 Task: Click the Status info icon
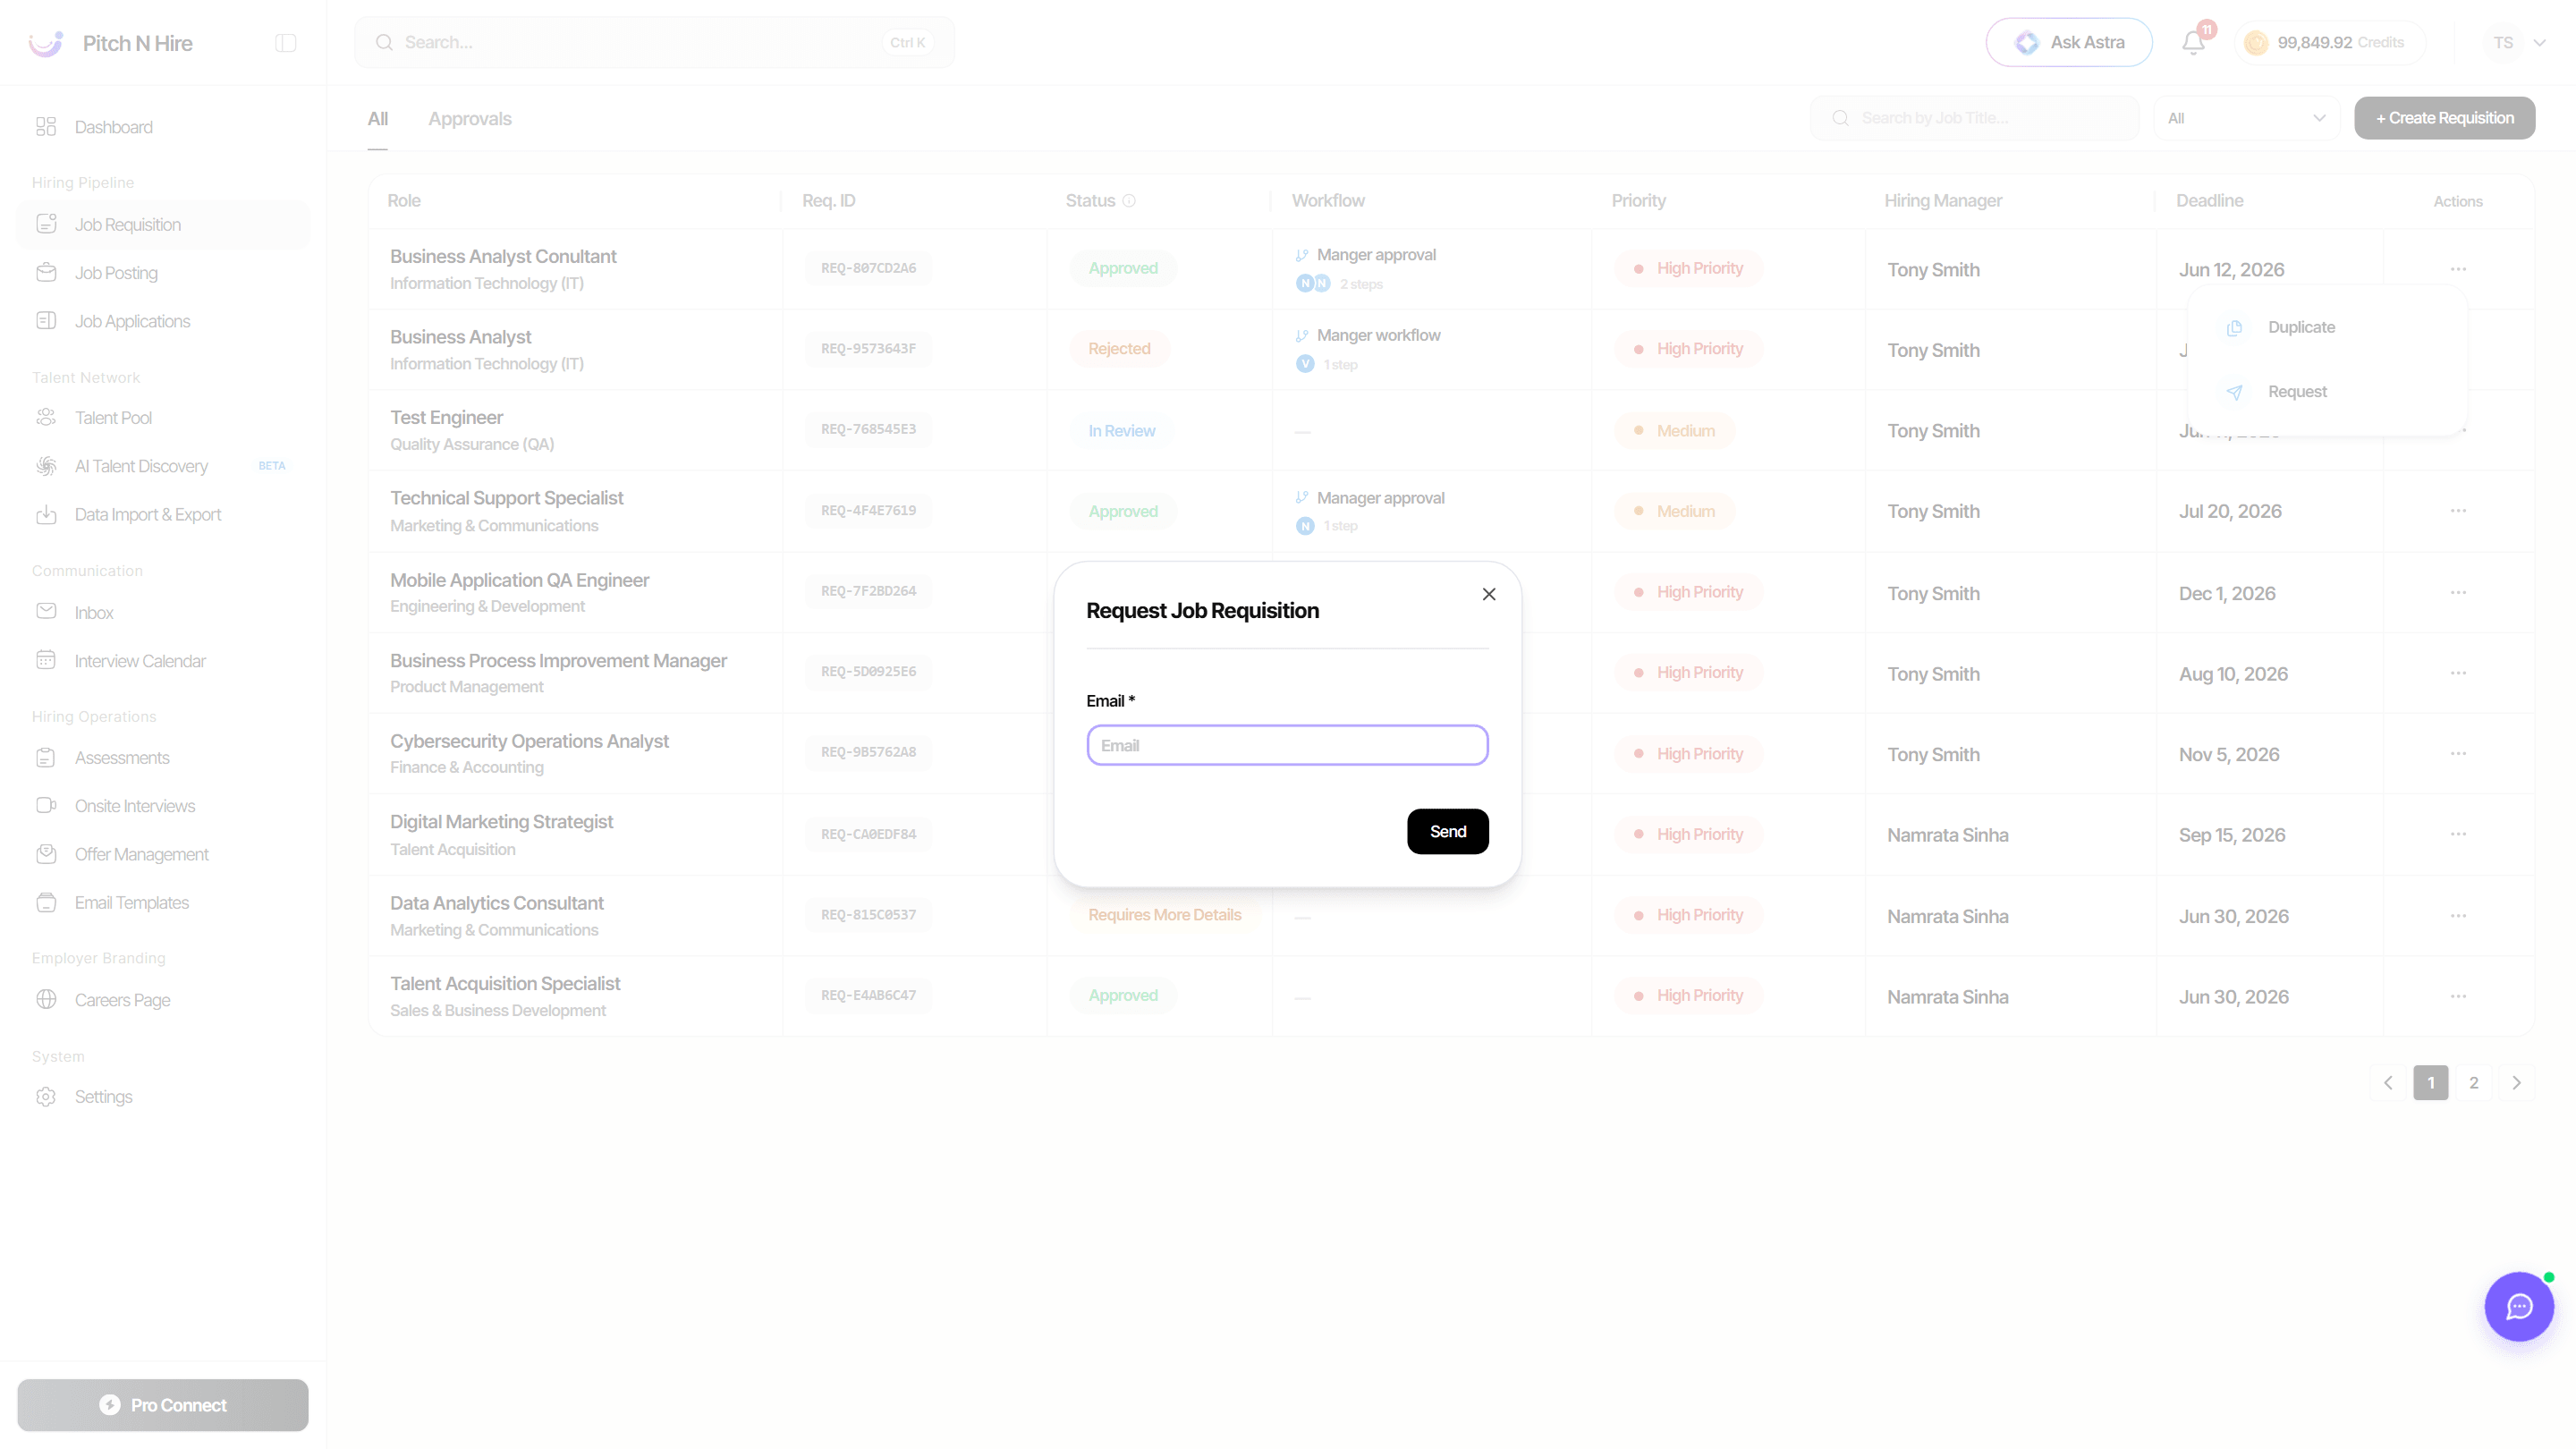1129,200
